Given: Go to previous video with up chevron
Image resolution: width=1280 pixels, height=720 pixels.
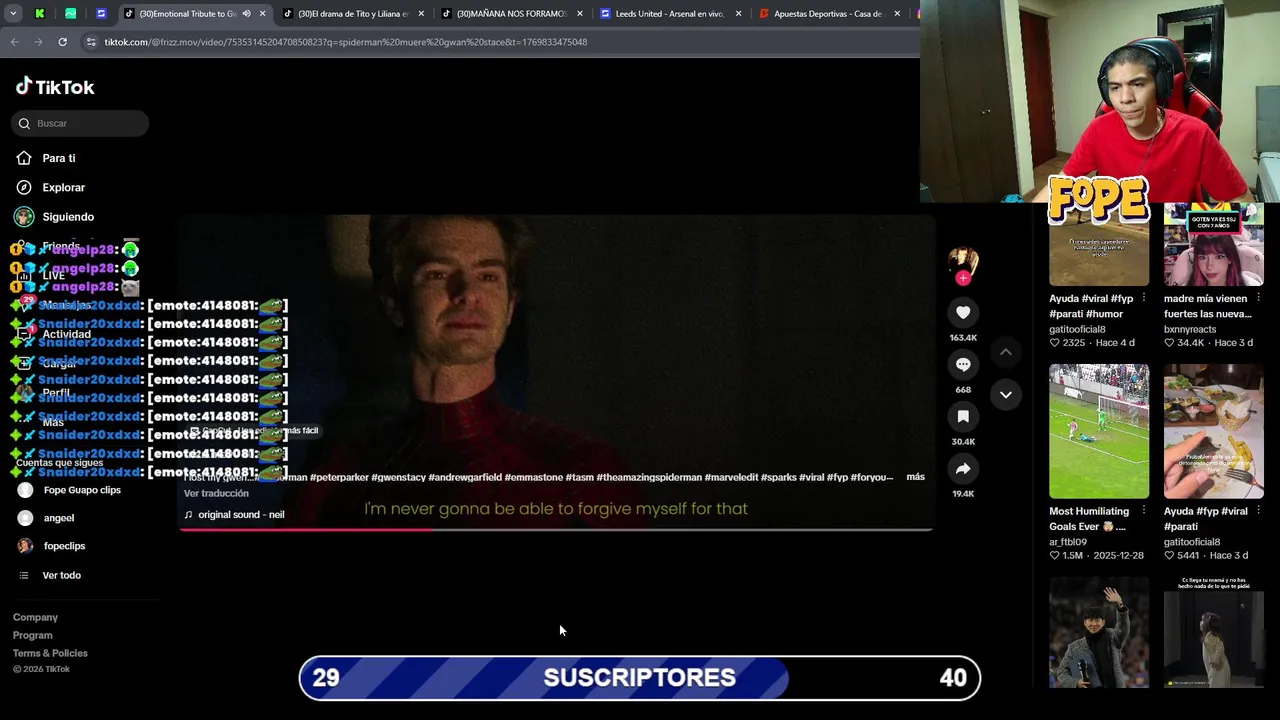Looking at the screenshot, I should [1006, 352].
